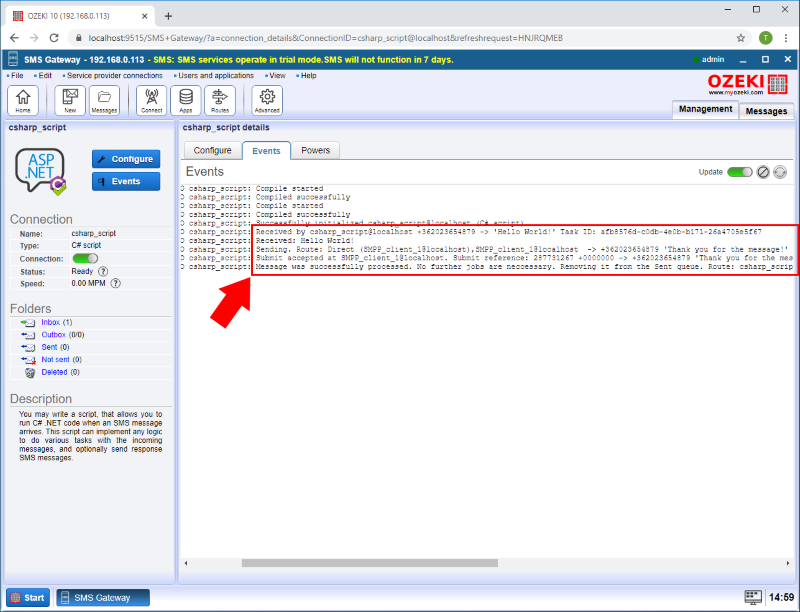The width and height of the screenshot is (800, 612).
Task: Click the New message toolbar icon
Action: click(70, 100)
